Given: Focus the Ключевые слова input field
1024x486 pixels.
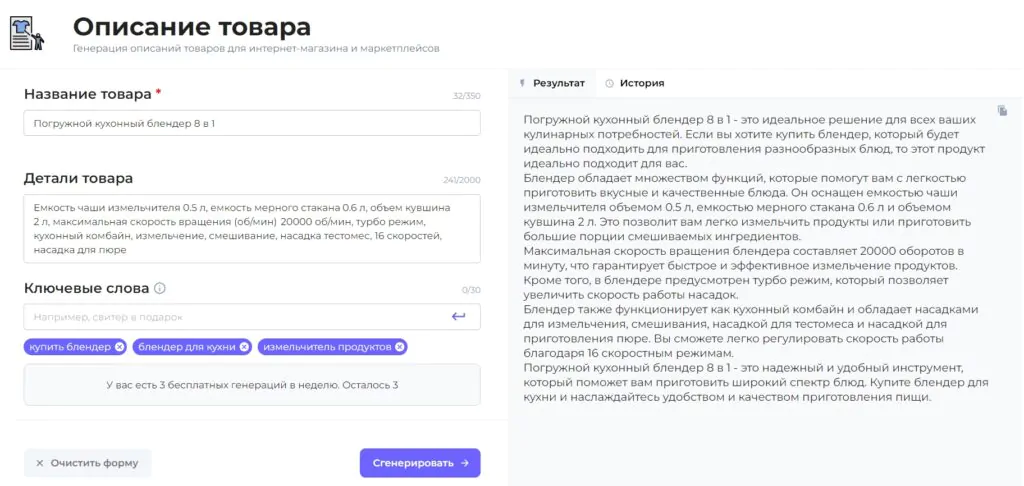Looking at the screenshot, I should click(235, 317).
